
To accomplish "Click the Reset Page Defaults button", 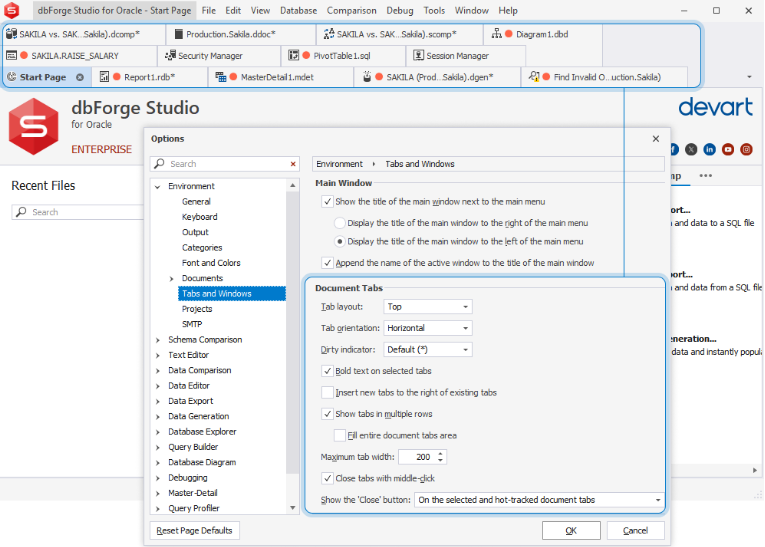I will tap(195, 530).
